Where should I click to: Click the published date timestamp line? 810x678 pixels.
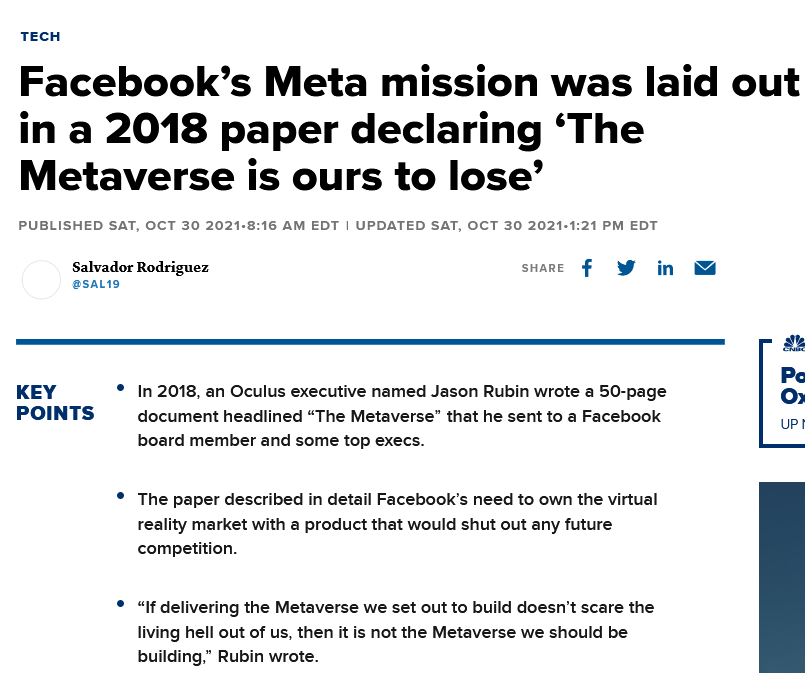coord(179,226)
